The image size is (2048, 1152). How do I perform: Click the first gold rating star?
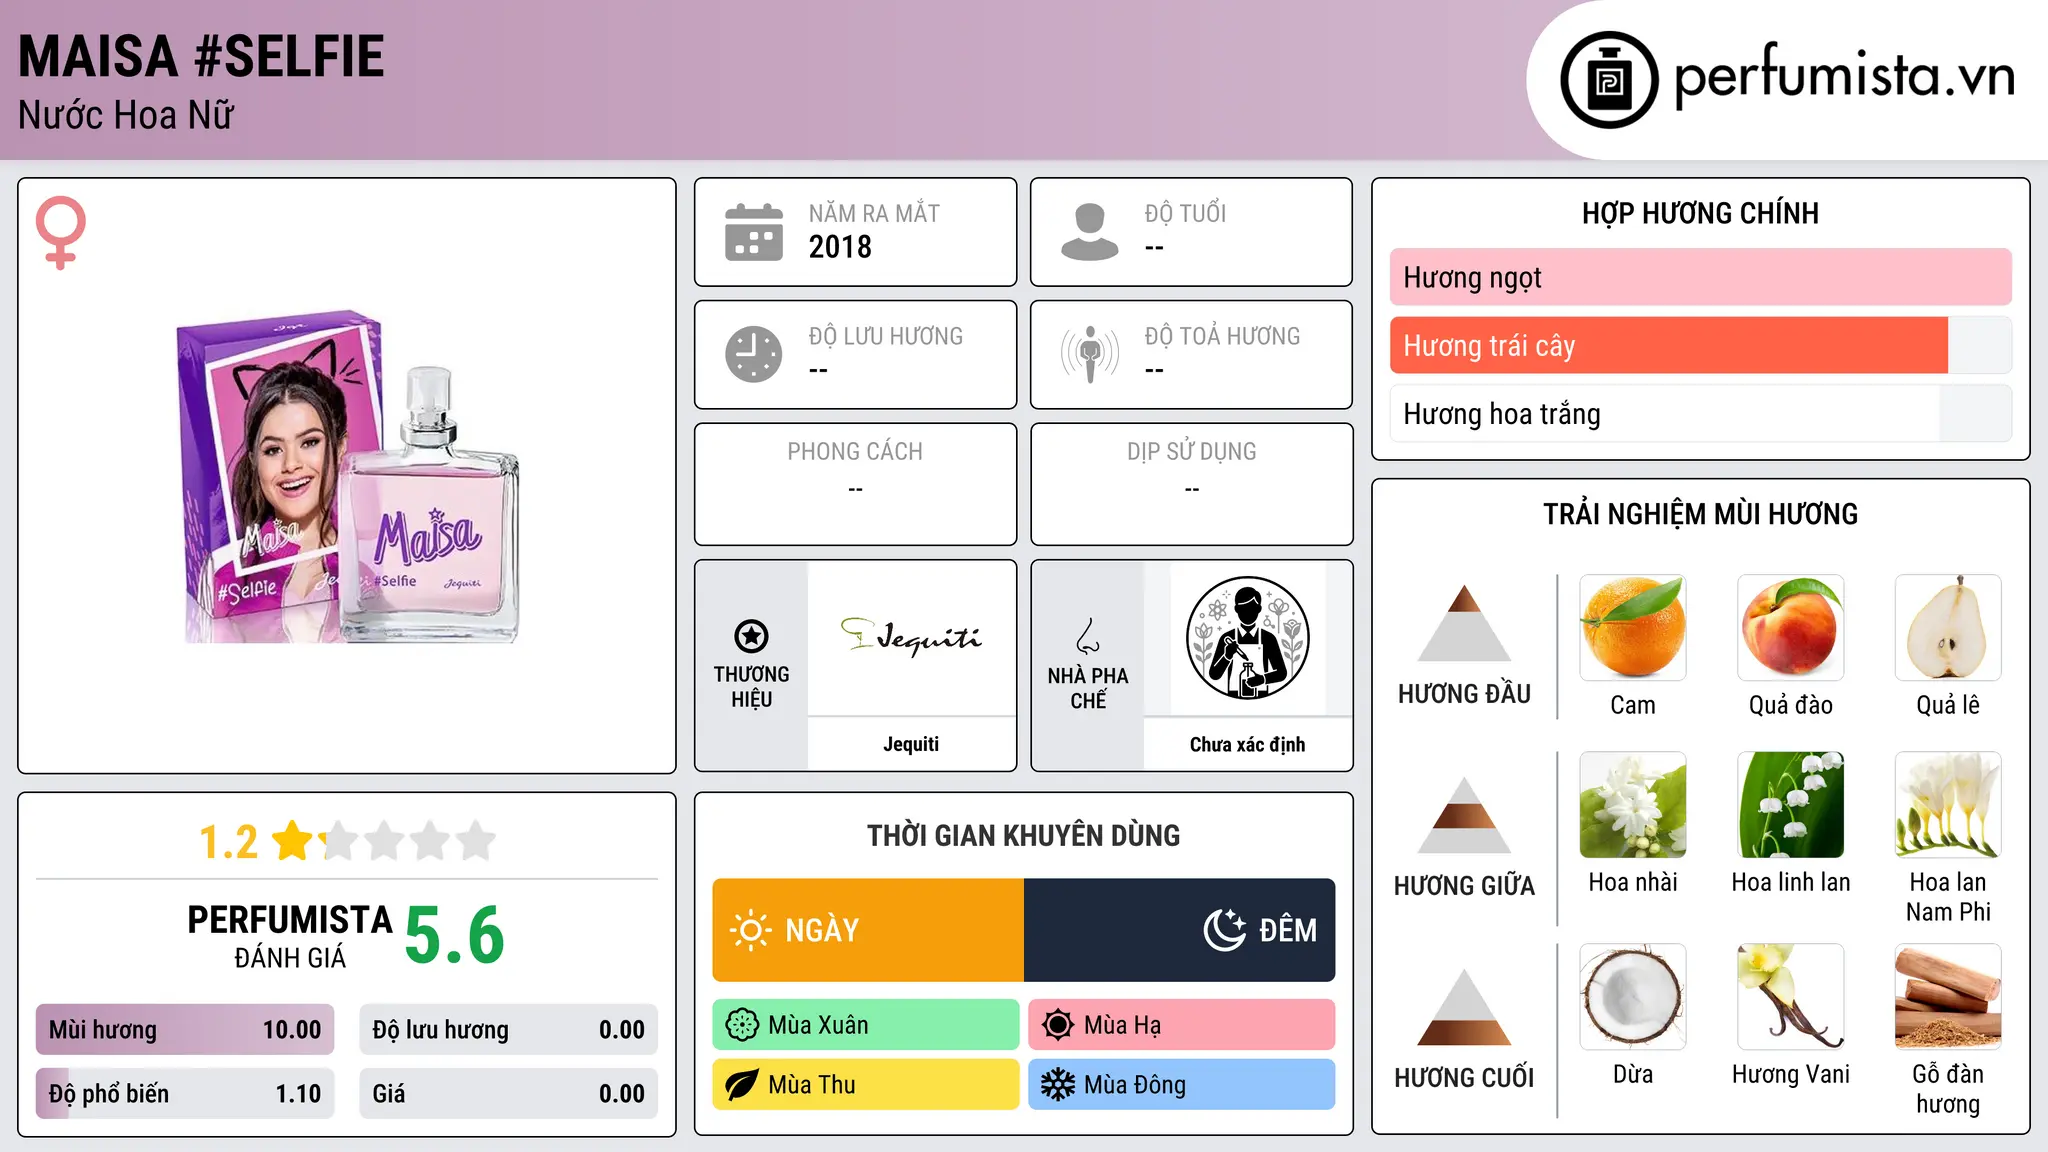coord(293,841)
